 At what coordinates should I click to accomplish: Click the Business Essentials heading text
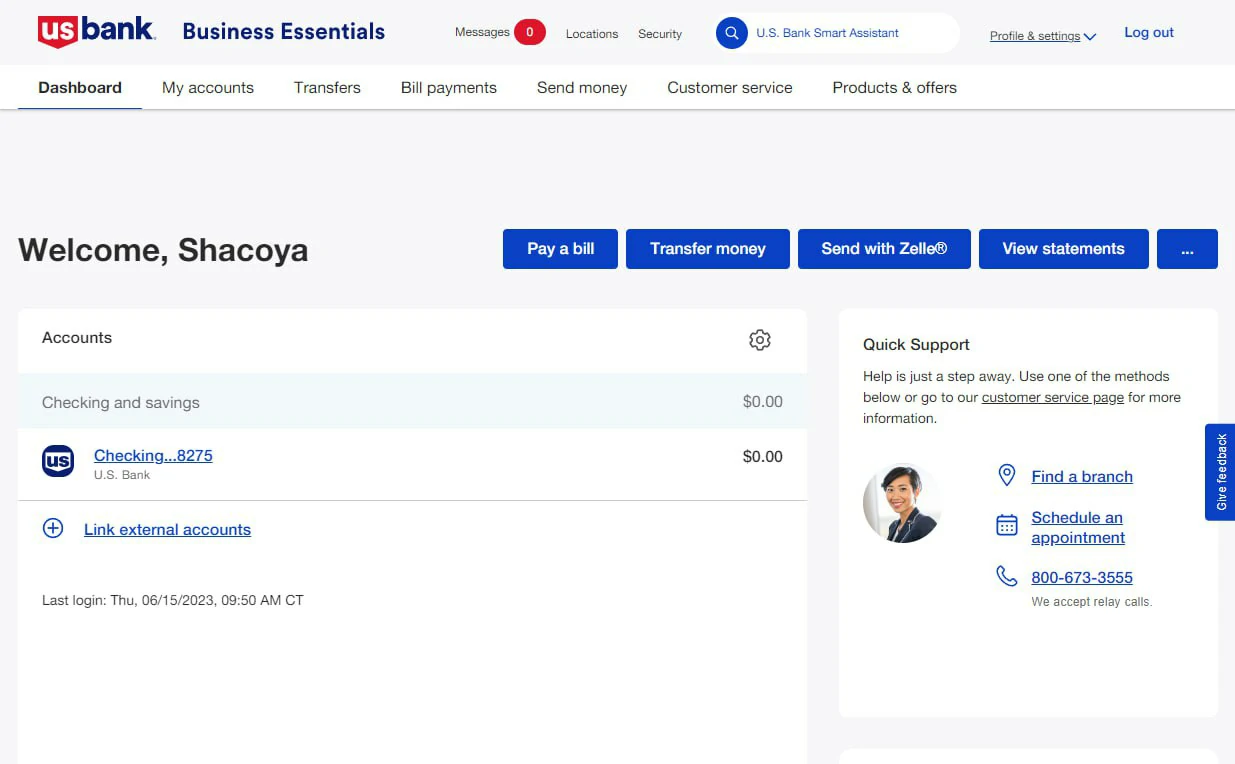284,32
